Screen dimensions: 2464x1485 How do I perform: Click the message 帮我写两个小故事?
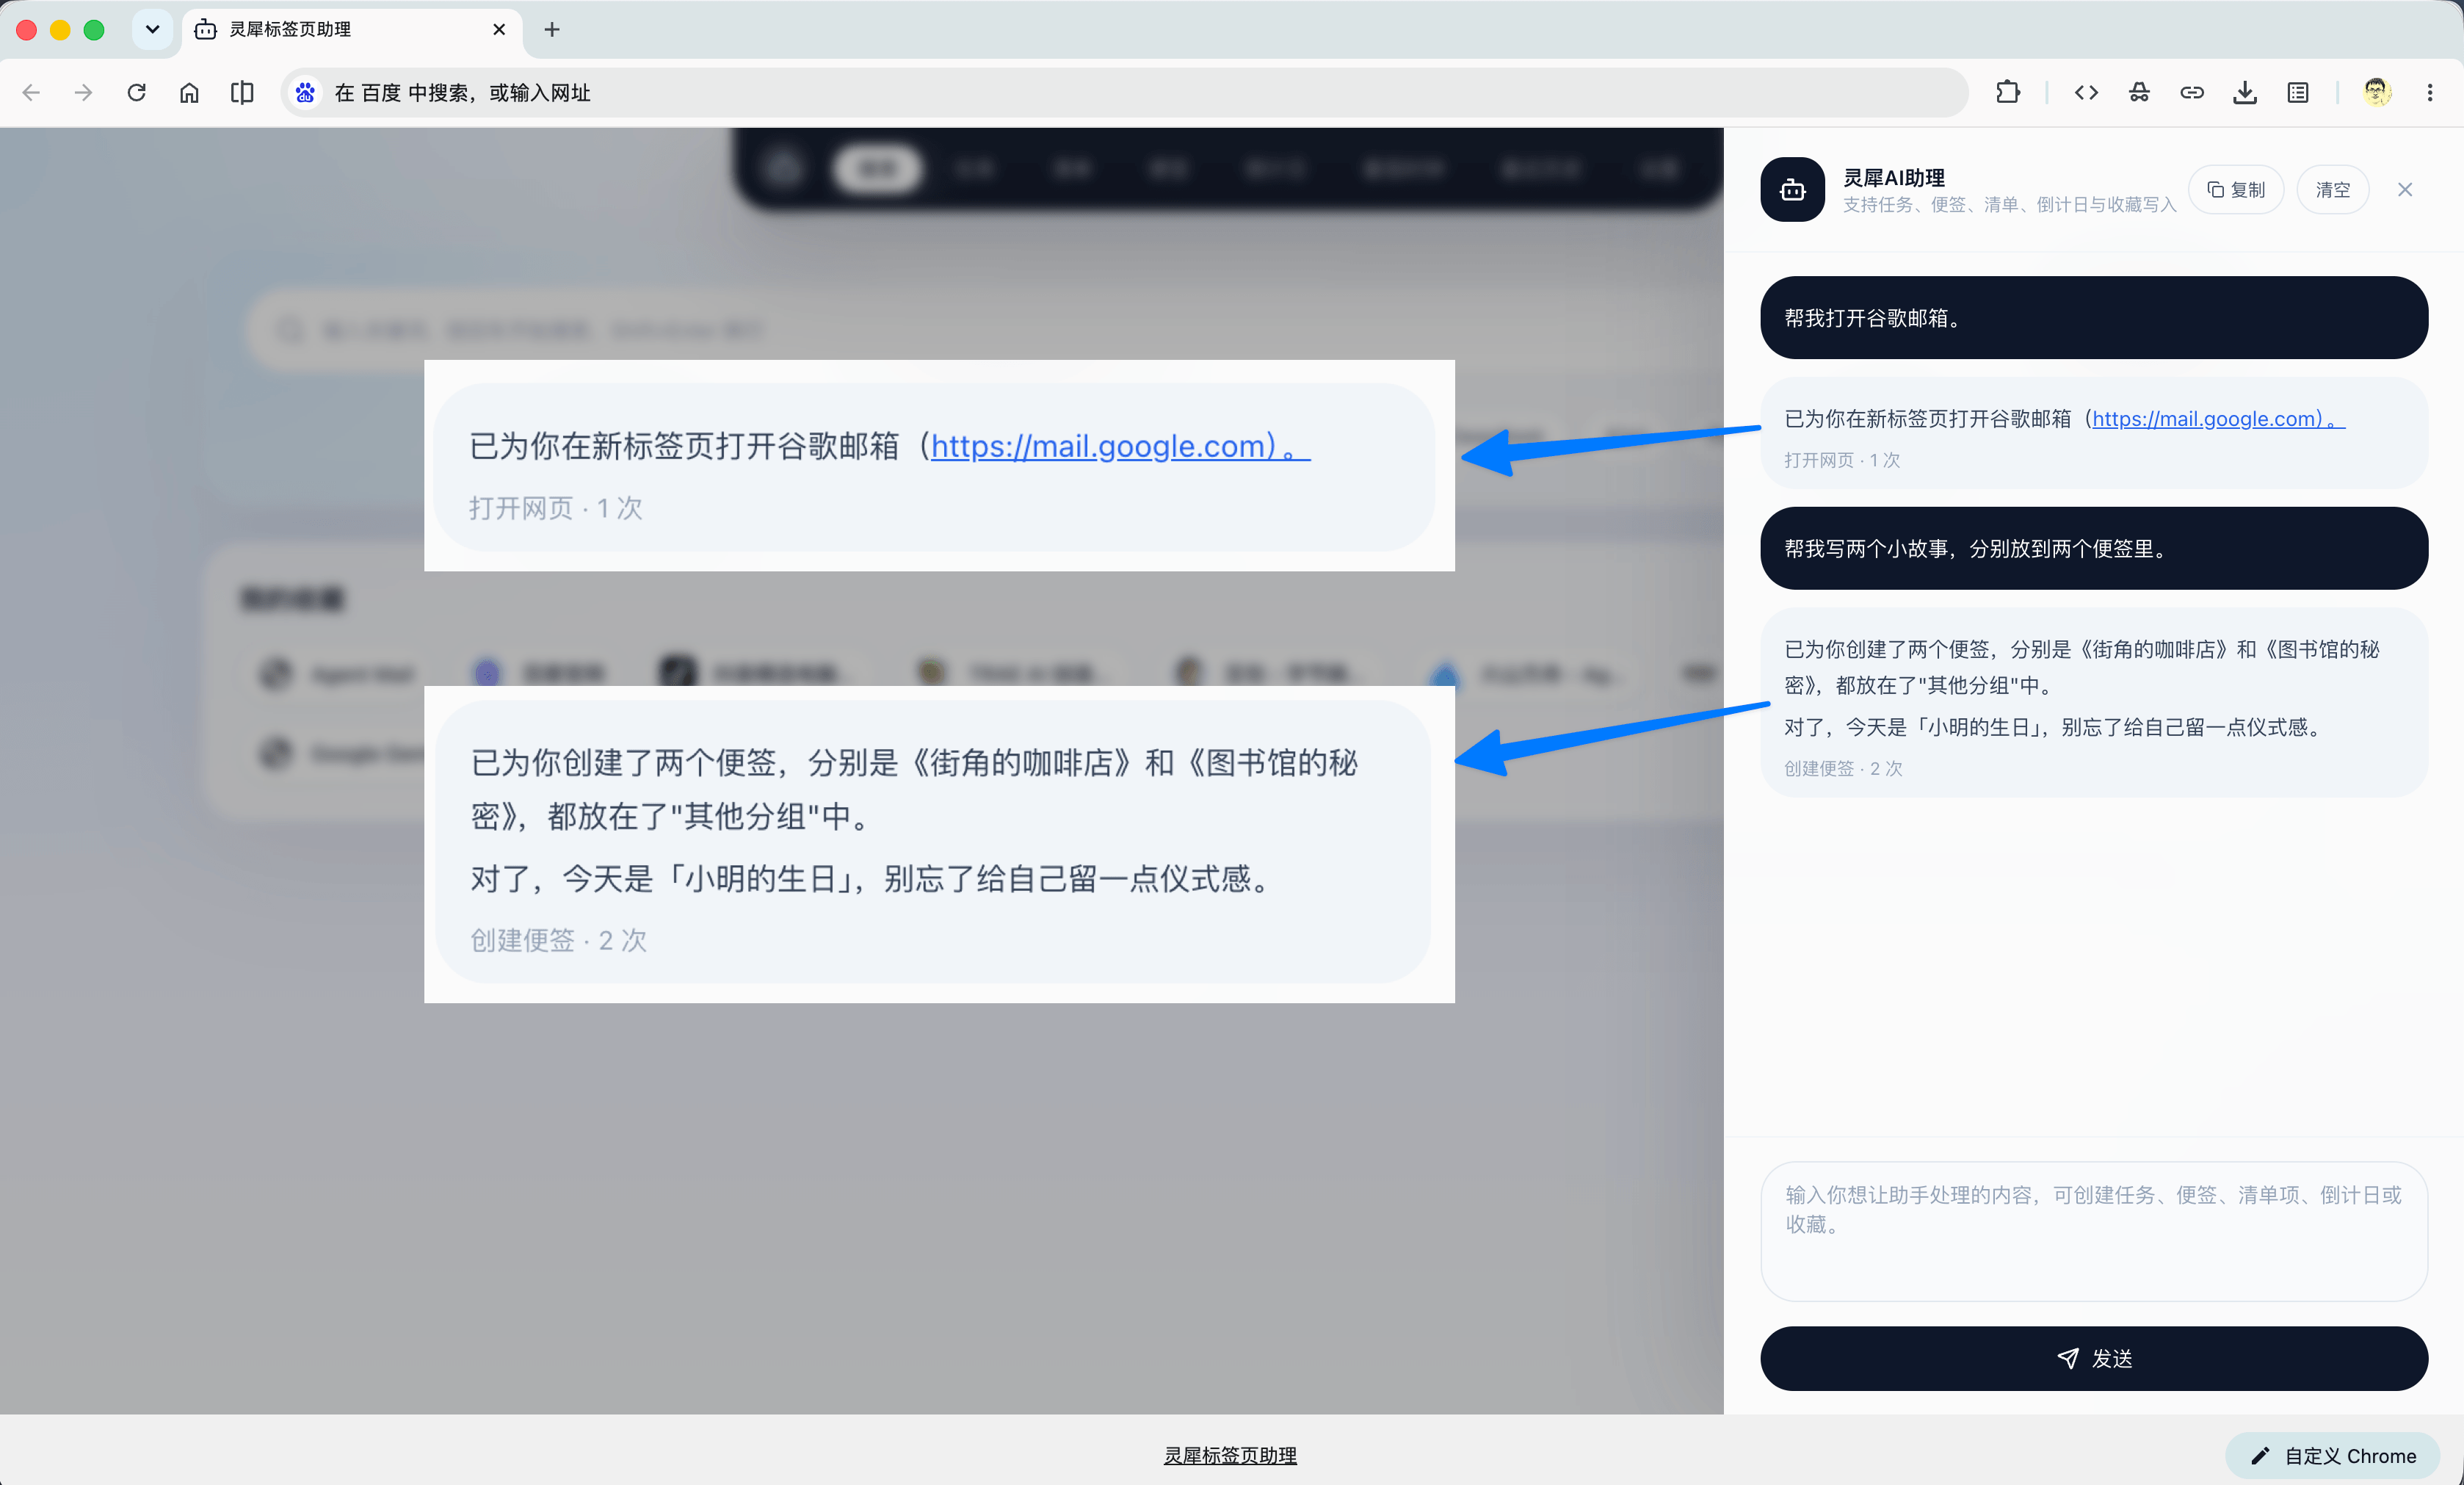(x=2094, y=549)
